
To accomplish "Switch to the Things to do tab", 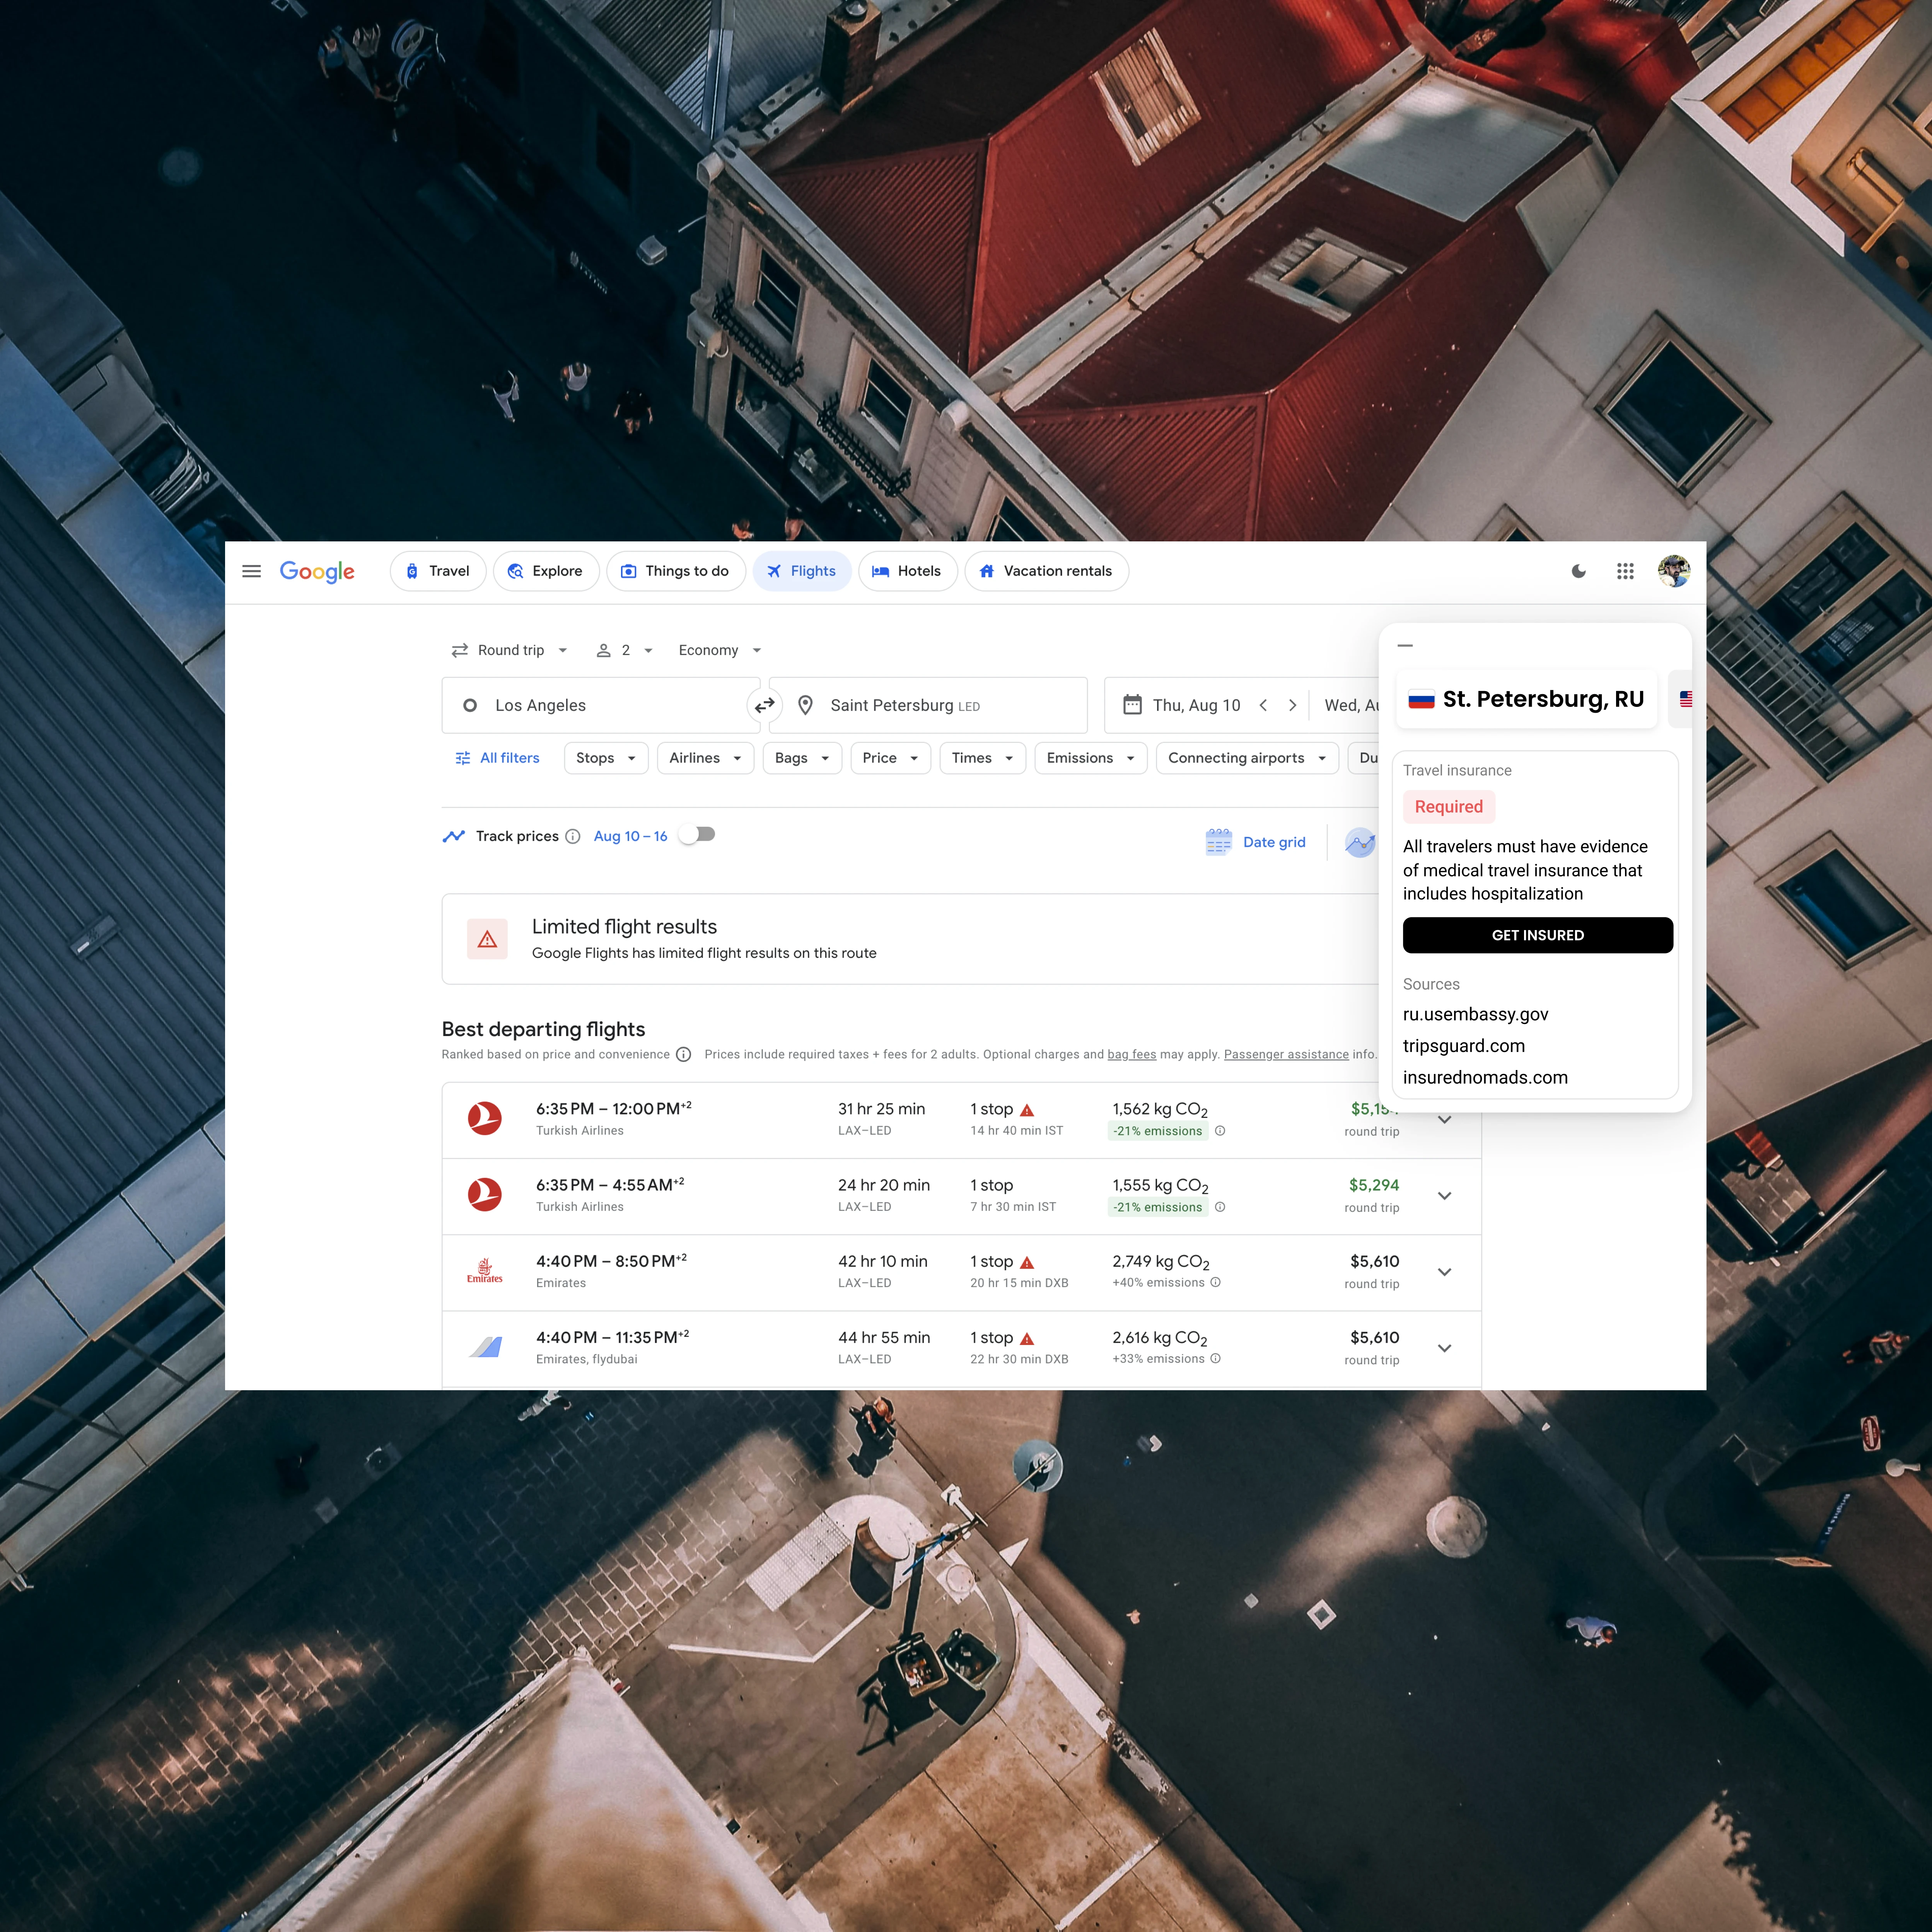I will [x=676, y=571].
